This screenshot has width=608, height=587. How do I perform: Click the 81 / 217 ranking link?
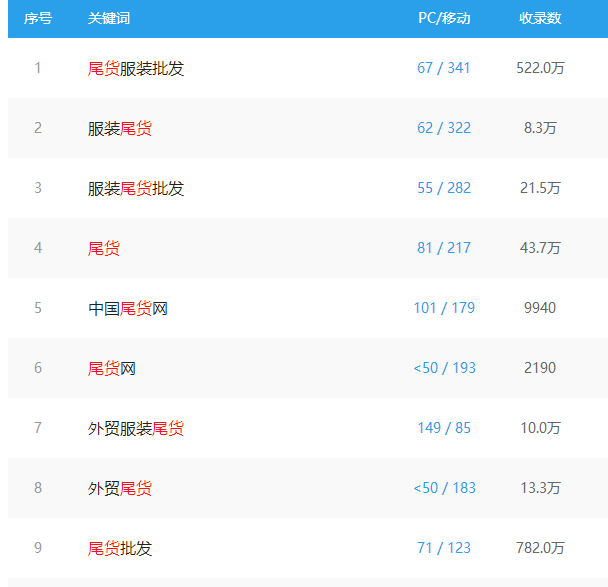click(x=444, y=248)
